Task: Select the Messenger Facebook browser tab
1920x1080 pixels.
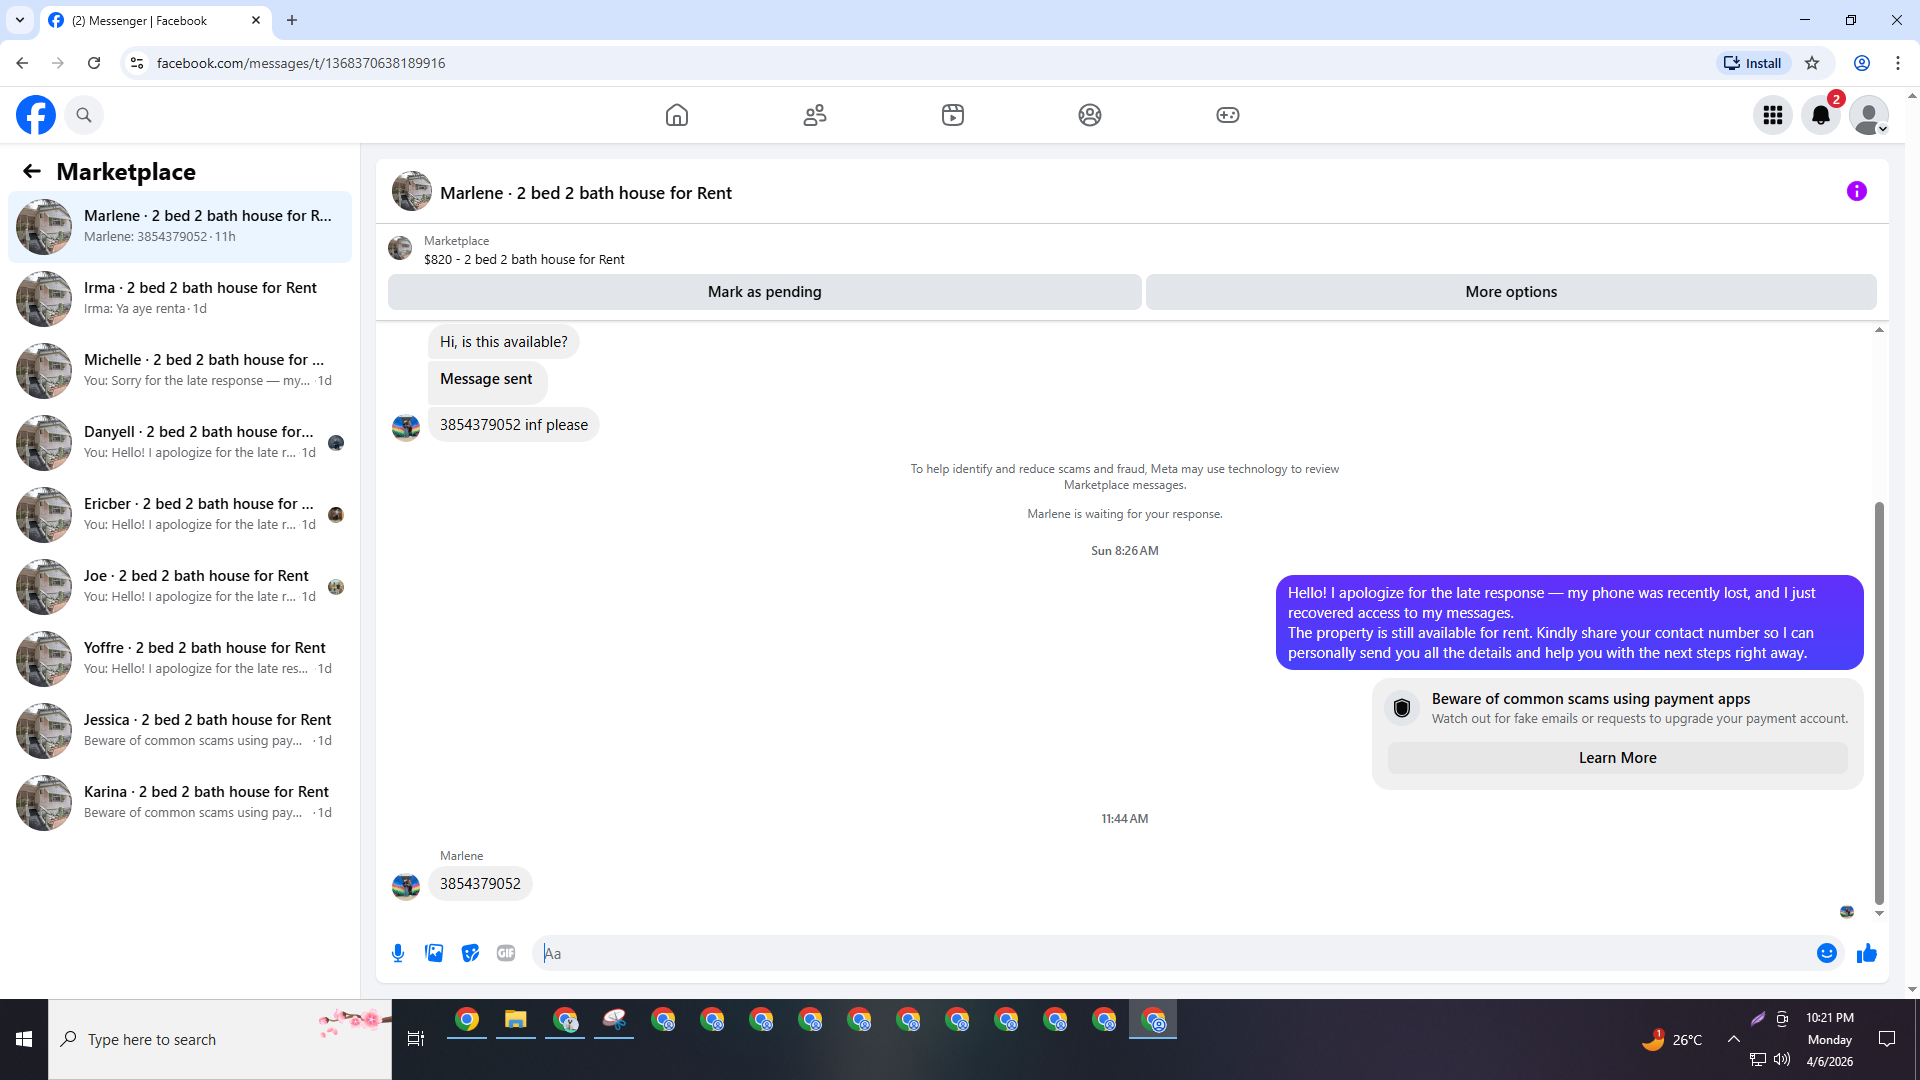Action: tap(155, 20)
